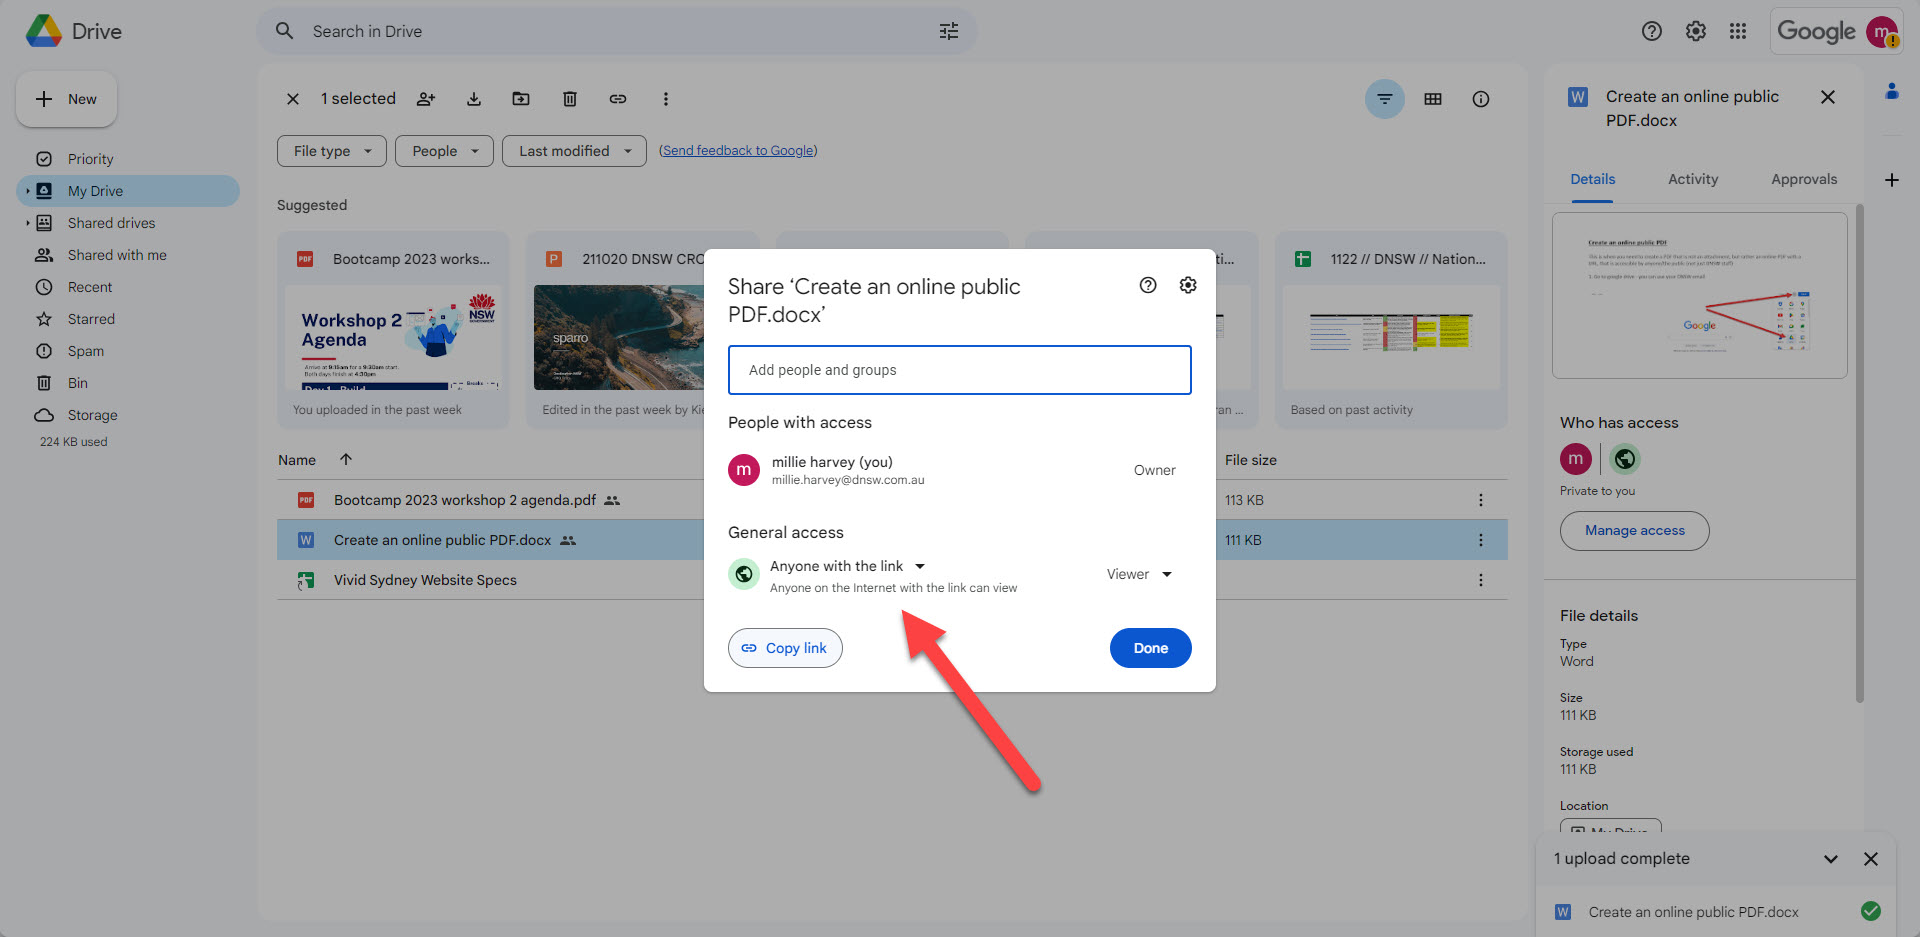Open more options for Bootcamp agenda PDF
The width and height of the screenshot is (1920, 937).
(1481, 500)
